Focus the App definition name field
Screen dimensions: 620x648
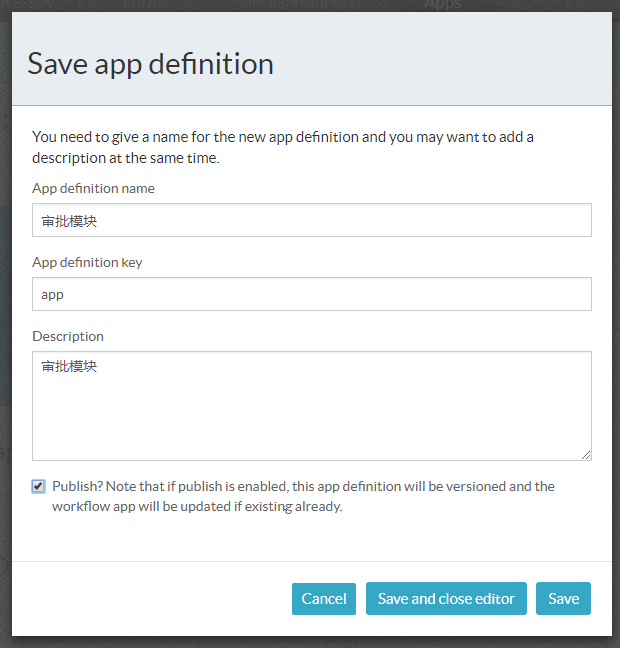[311, 220]
